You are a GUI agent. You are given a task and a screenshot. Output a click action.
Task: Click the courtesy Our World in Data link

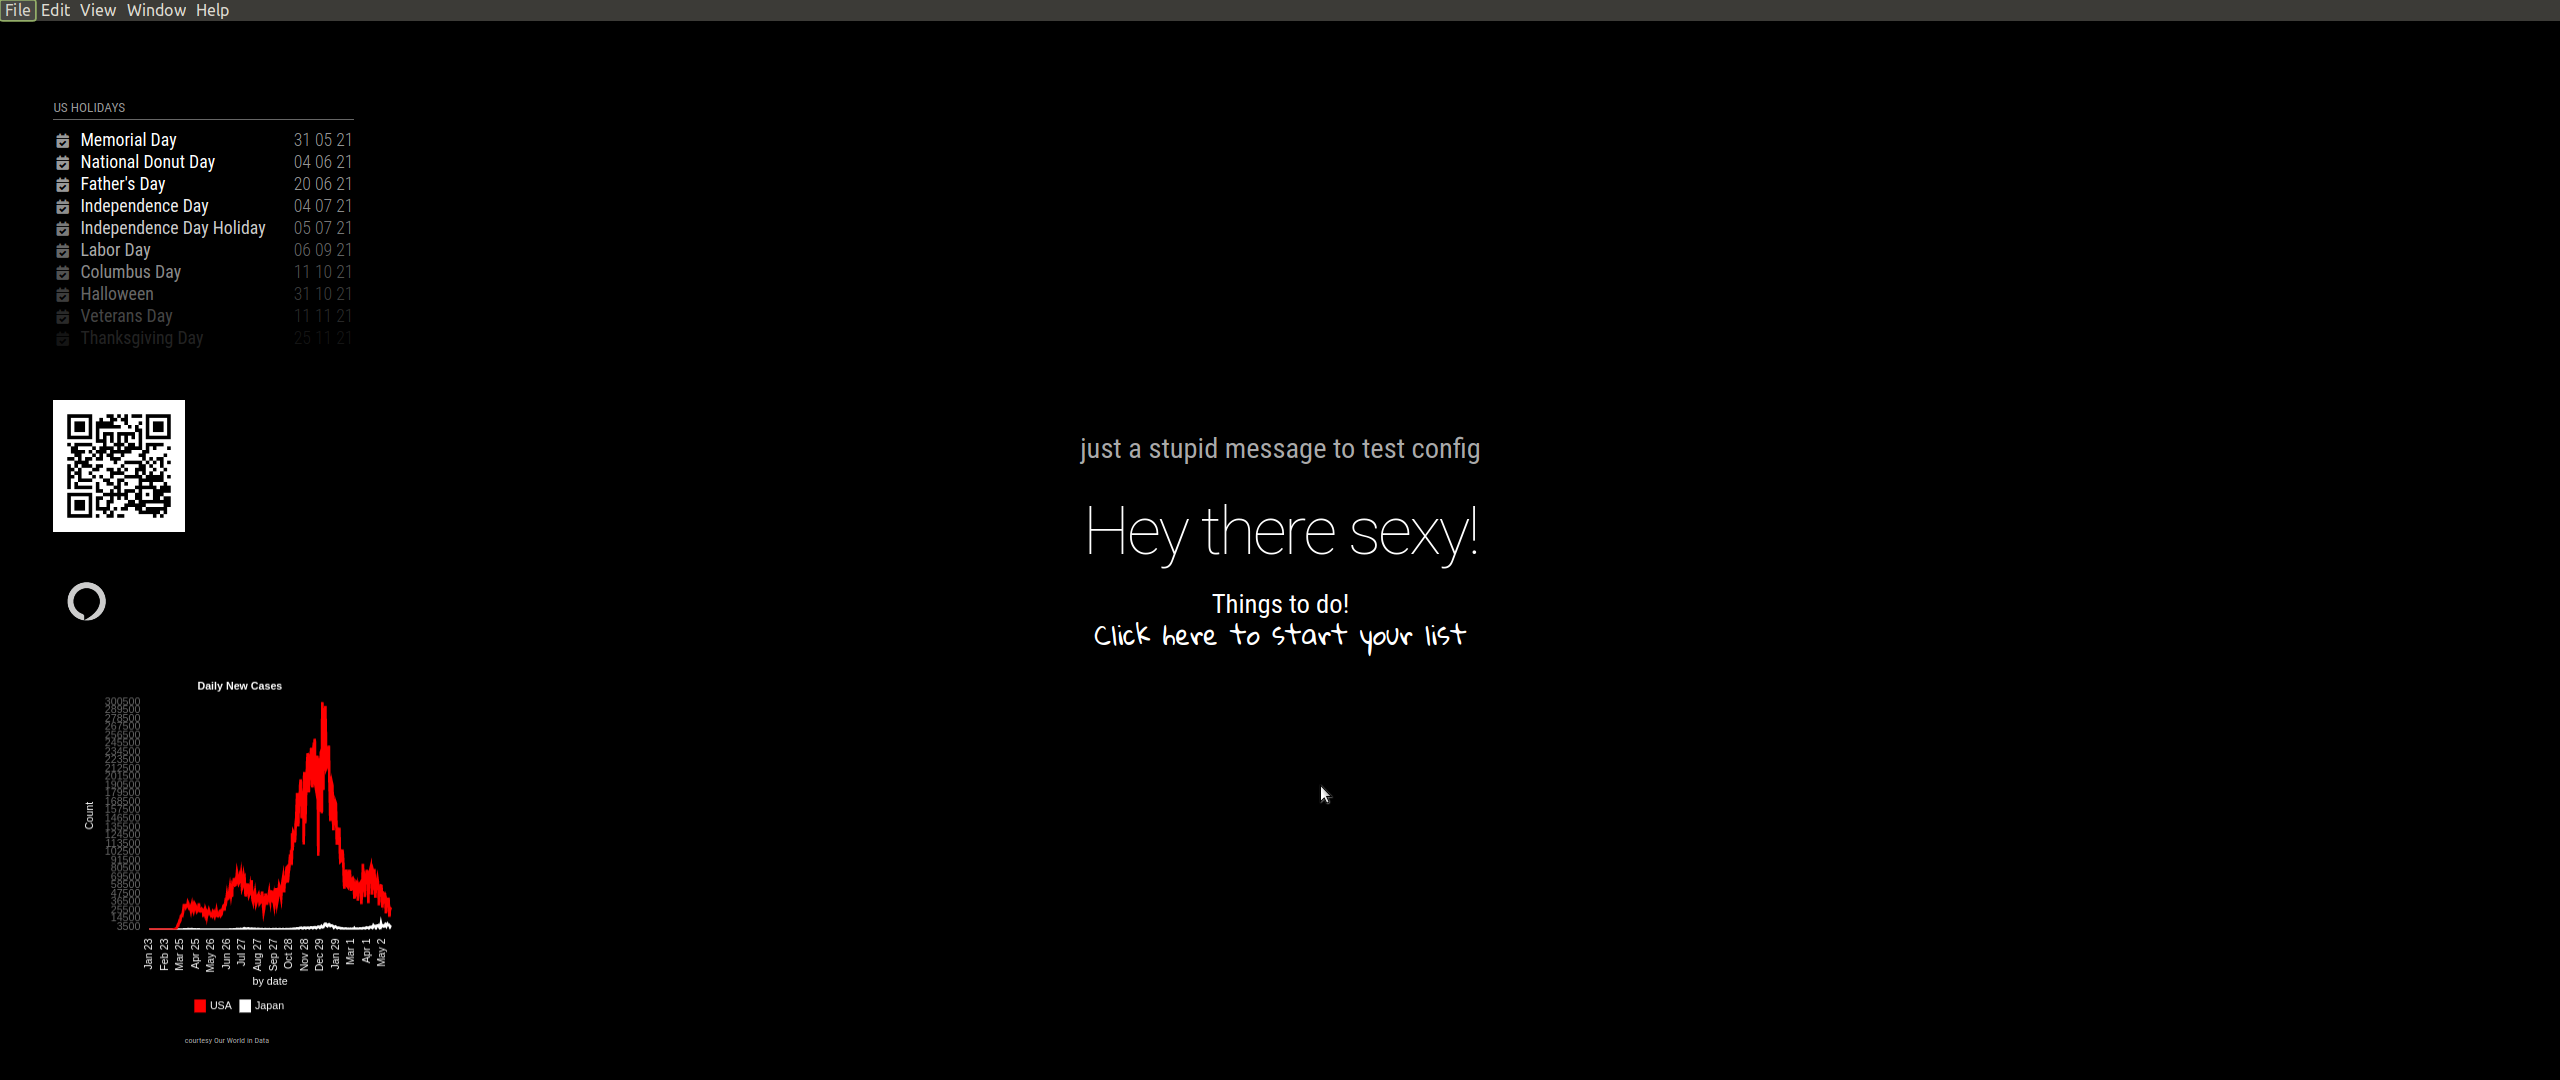pos(227,1040)
